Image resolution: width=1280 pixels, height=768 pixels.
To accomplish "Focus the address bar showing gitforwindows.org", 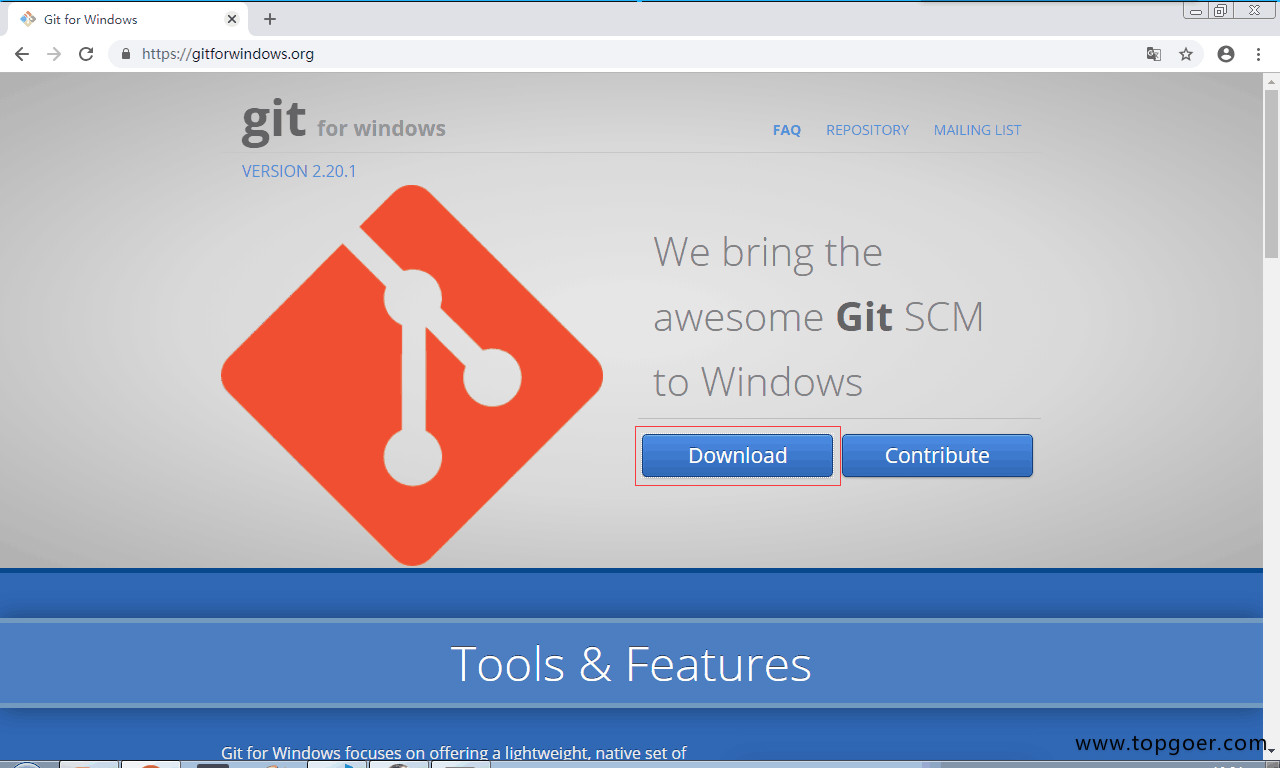I will (600, 54).
